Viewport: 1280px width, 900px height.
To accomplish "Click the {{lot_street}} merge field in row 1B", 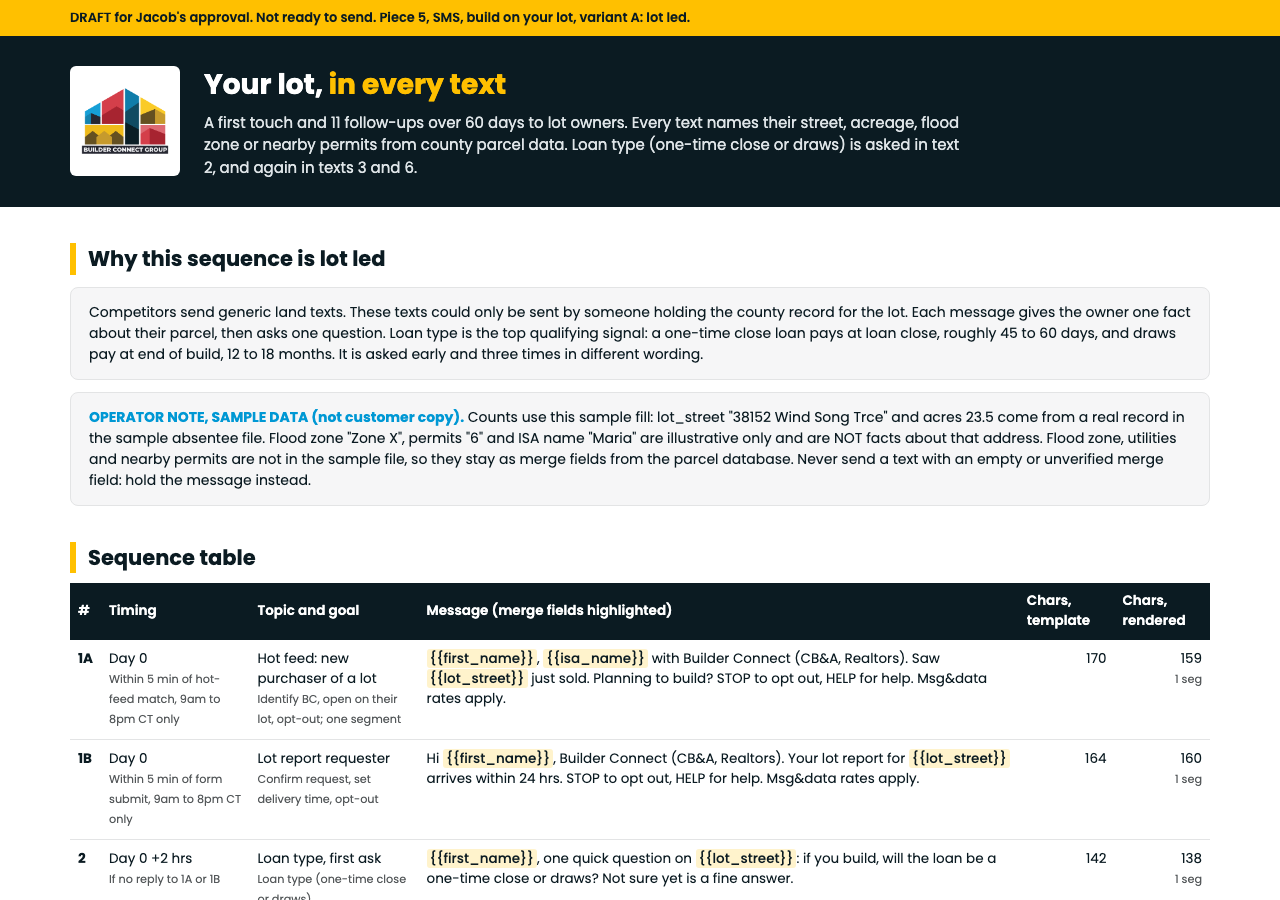I will pos(960,758).
